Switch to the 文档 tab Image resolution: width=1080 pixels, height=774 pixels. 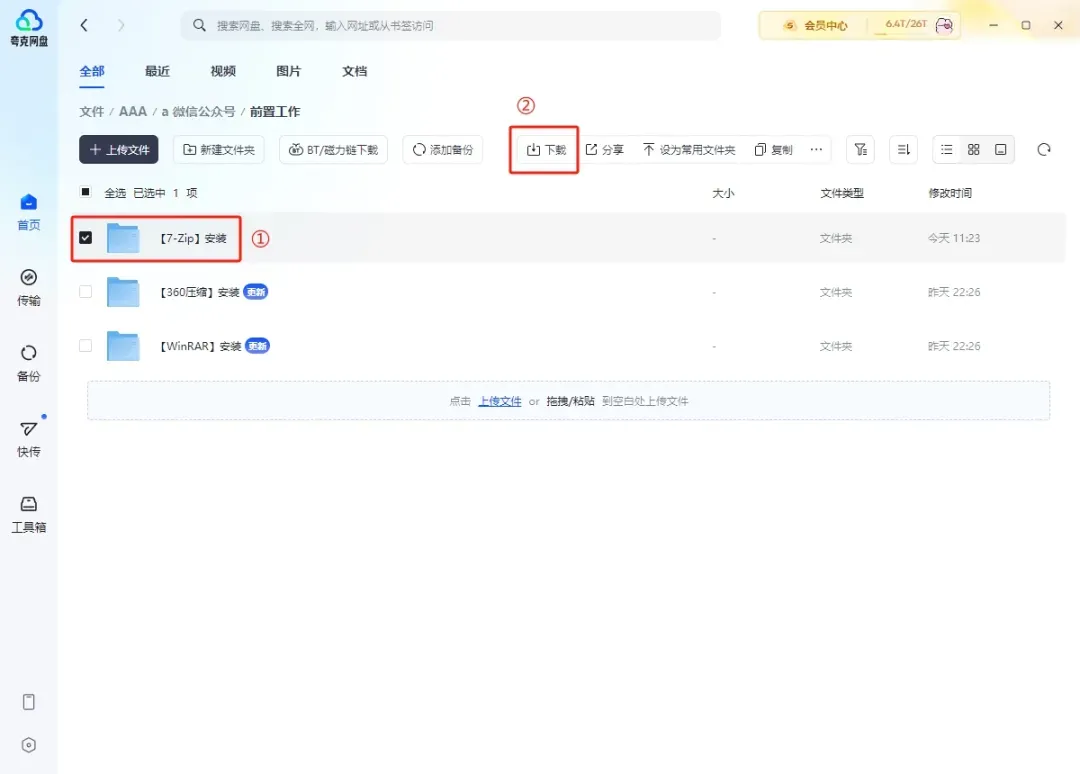(x=355, y=72)
